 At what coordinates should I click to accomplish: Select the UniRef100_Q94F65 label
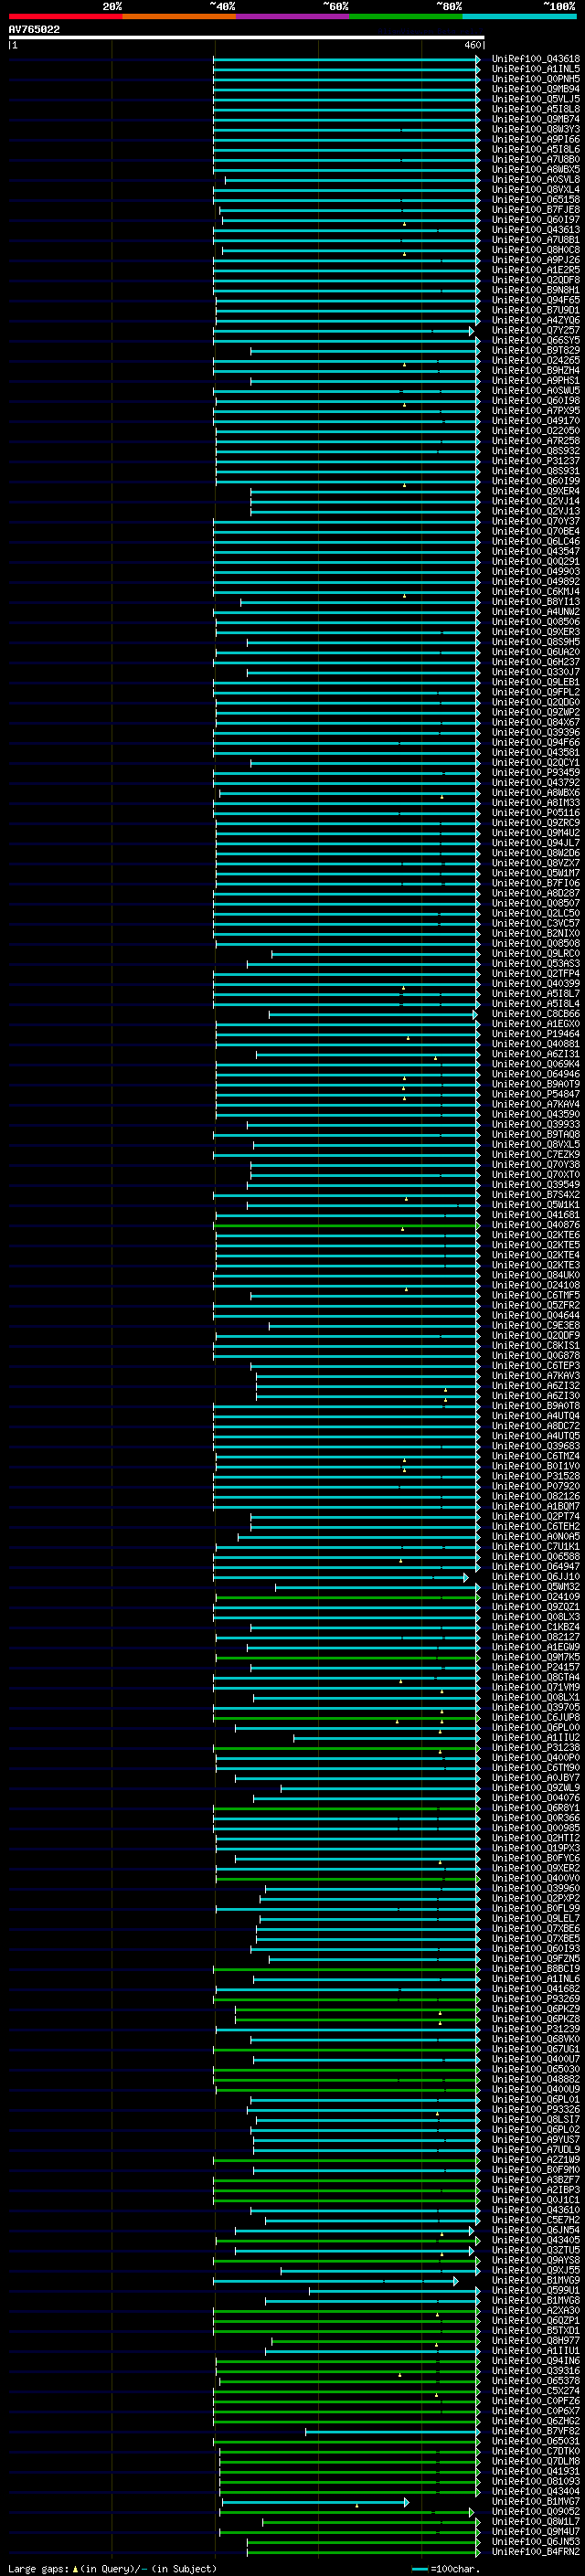(536, 300)
